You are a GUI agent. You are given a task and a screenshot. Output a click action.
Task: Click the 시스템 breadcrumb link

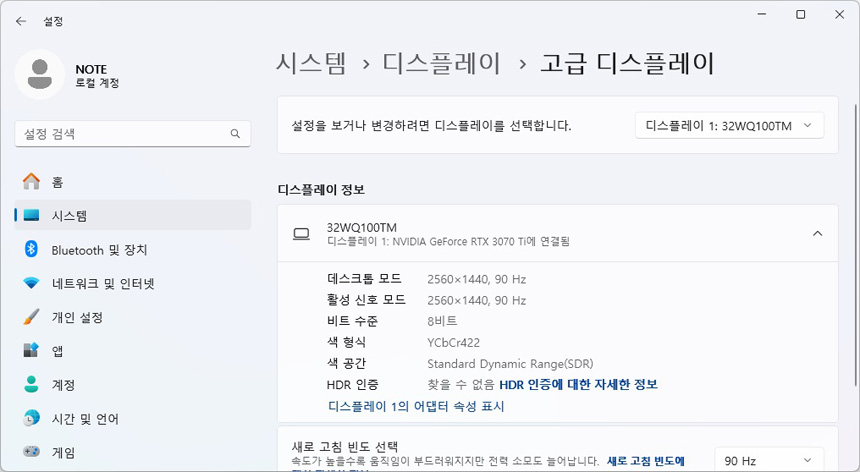coord(311,64)
